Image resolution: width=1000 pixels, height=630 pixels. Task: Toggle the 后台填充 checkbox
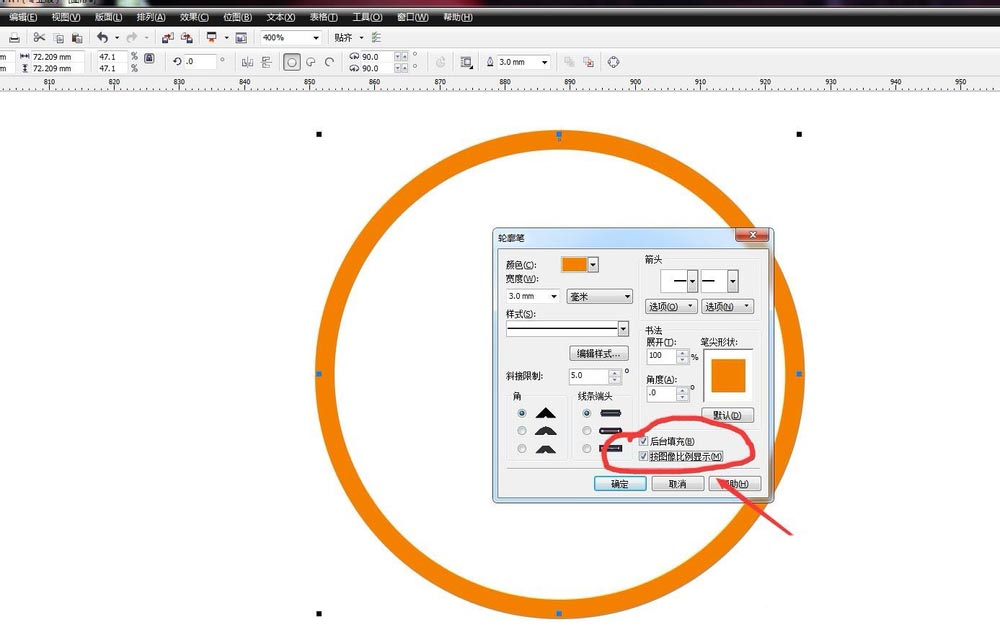[643, 441]
